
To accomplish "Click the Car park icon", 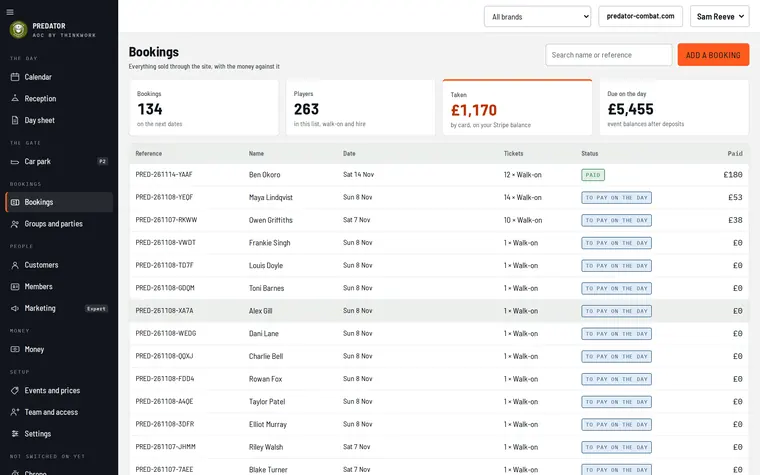I will 15,161.
